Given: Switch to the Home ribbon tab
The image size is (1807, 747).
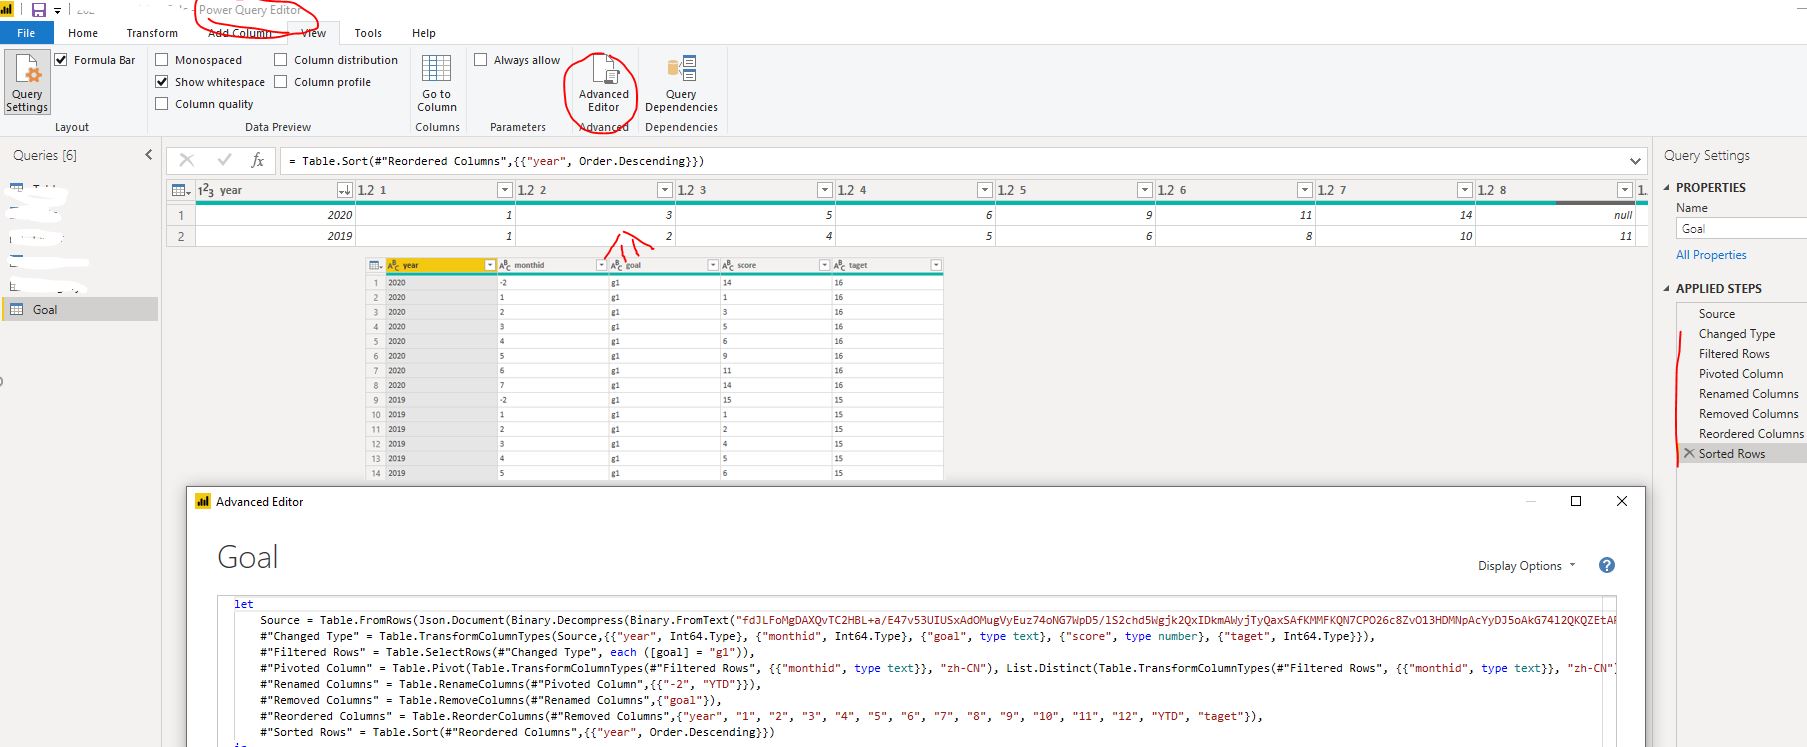Looking at the screenshot, I should (83, 33).
